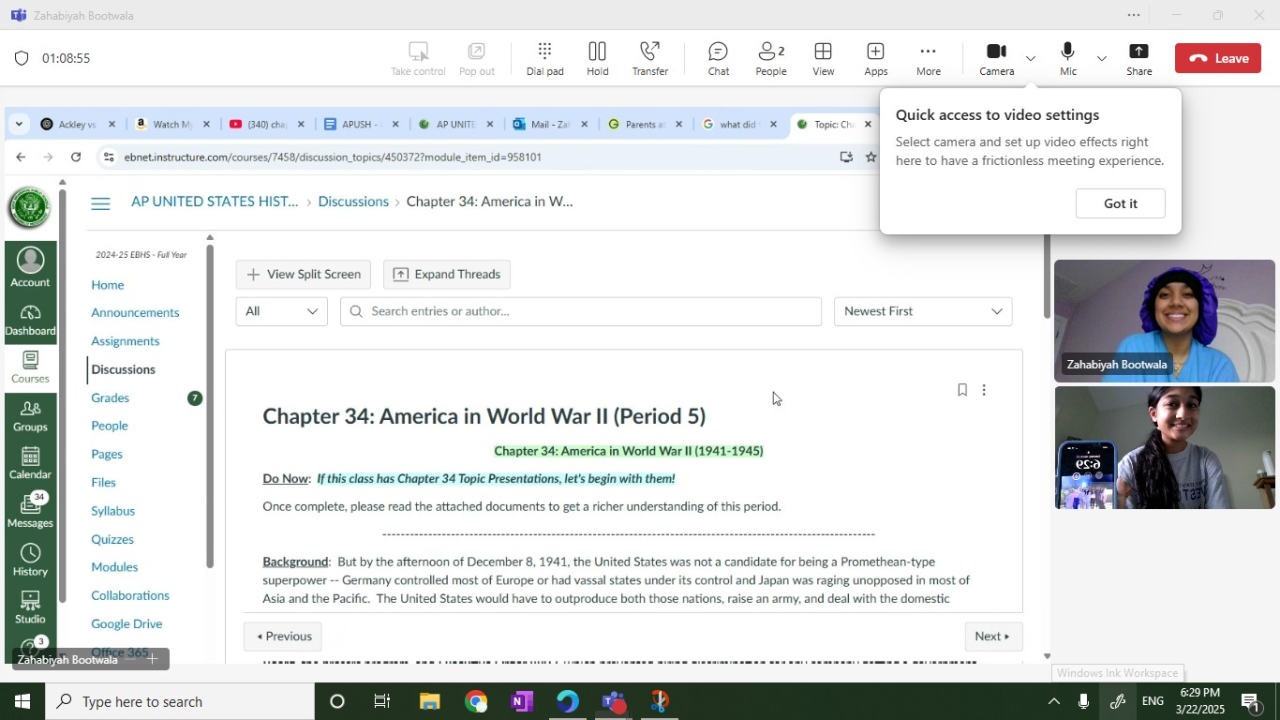Open the course Syllabus

[x=113, y=511]
